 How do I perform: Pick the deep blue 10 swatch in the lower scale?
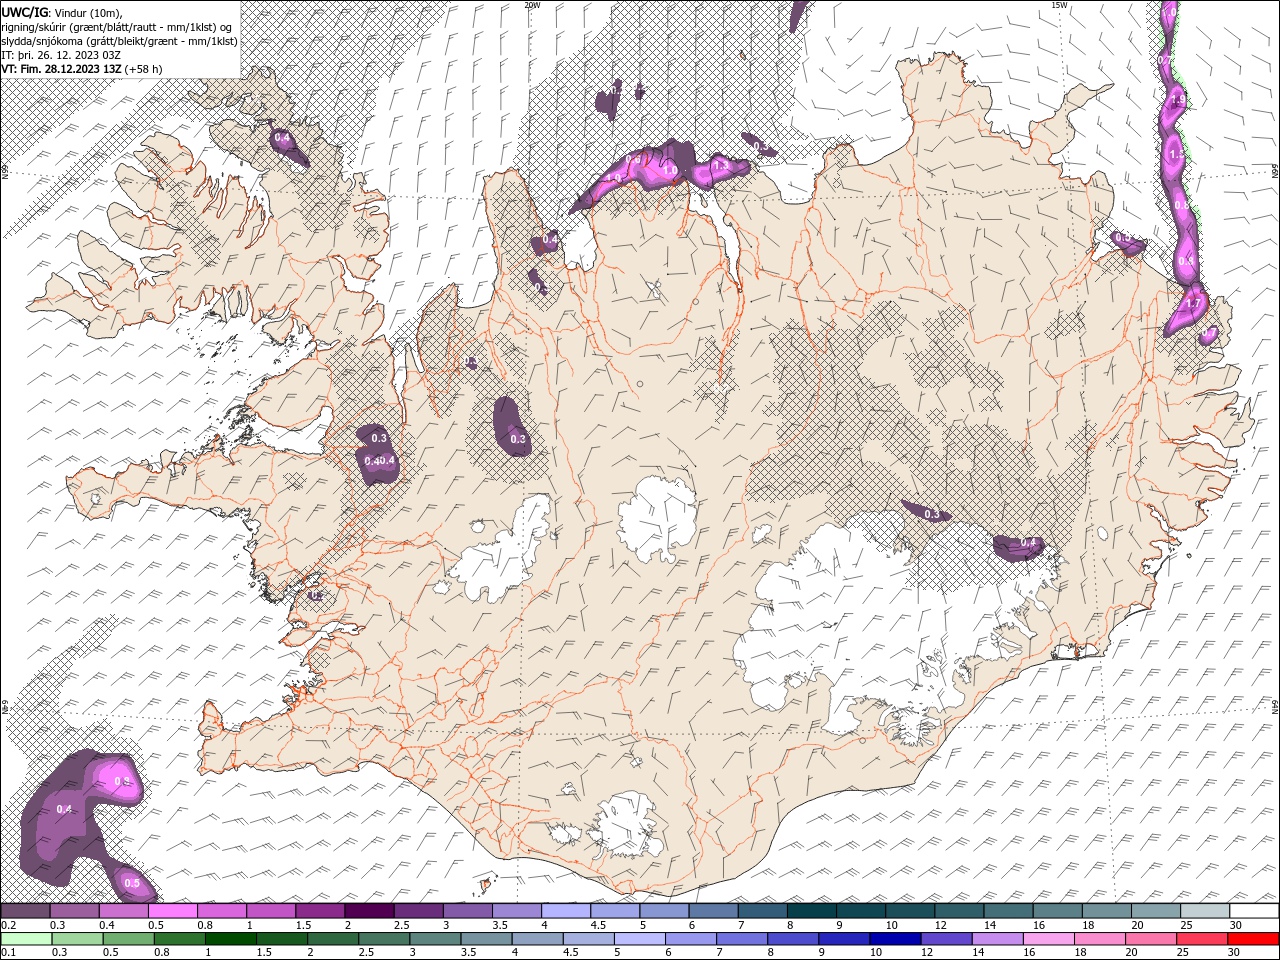(894, 939)
